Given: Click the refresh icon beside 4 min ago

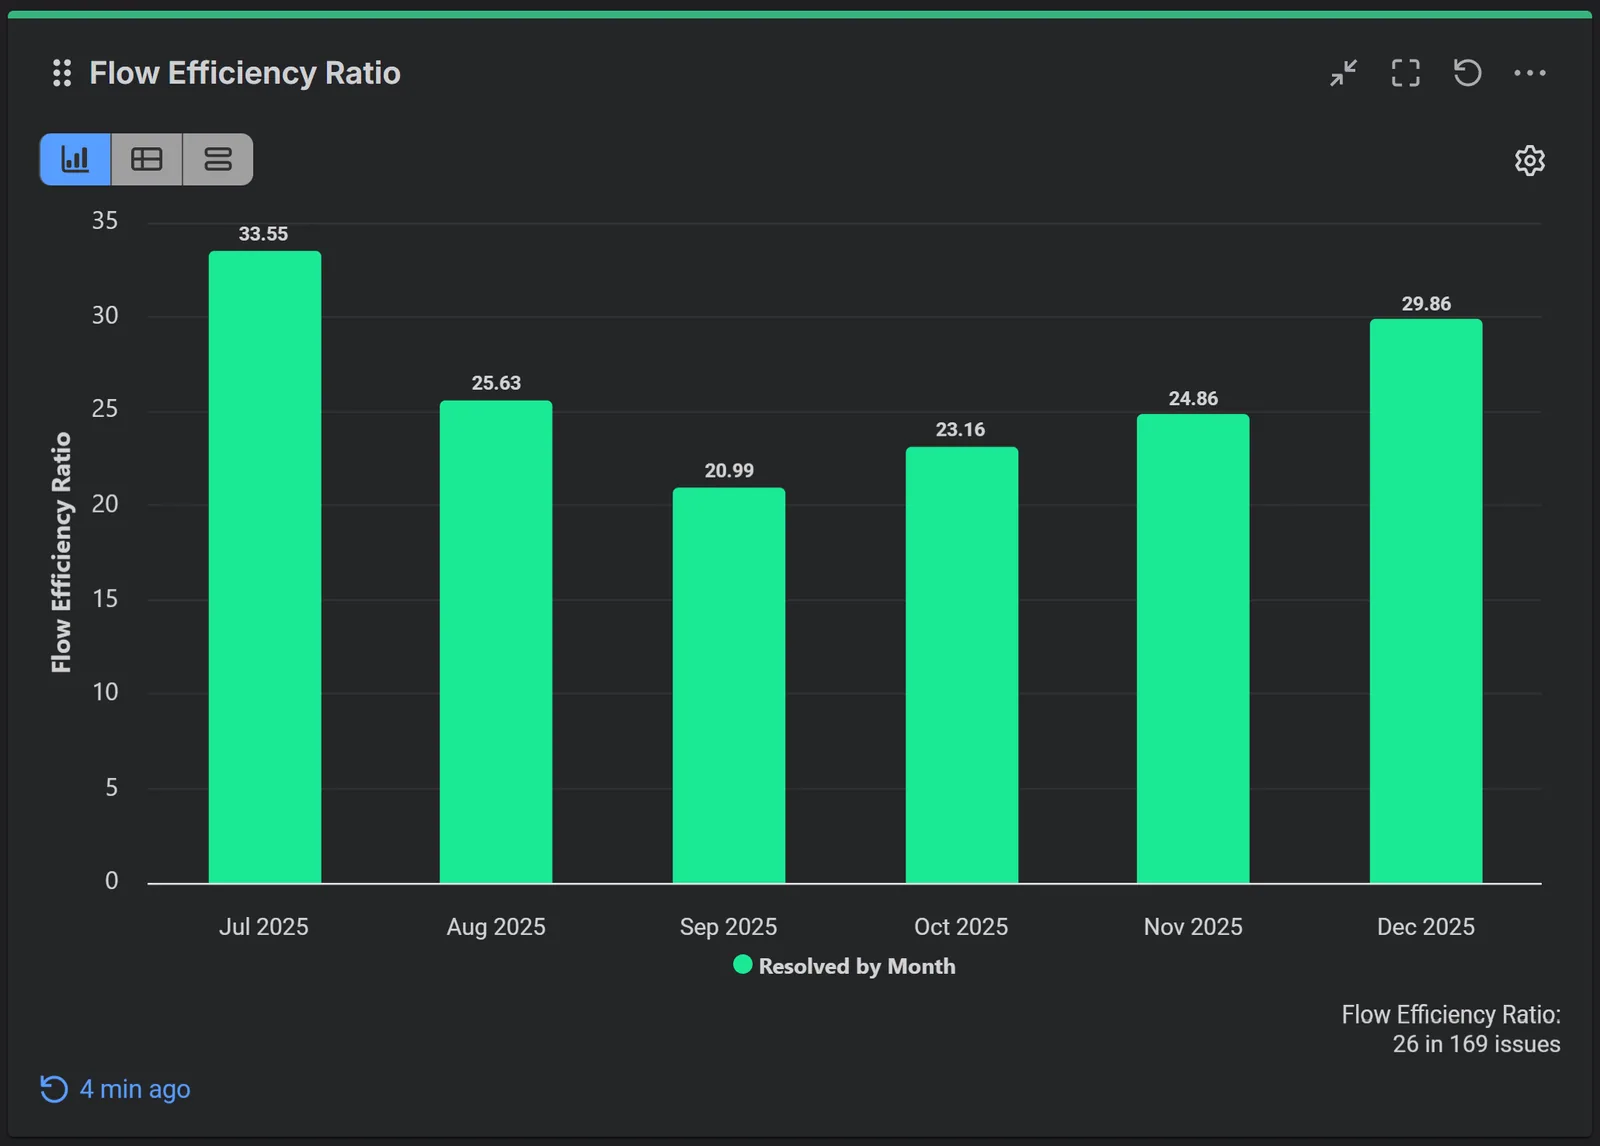Looking at the screenshot, I should 54,1089.
